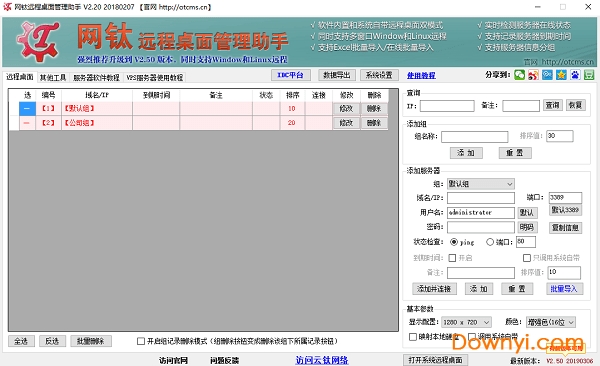Share to Douban green icon
Viewport: 600px width, 366px height.
(589, 75)
